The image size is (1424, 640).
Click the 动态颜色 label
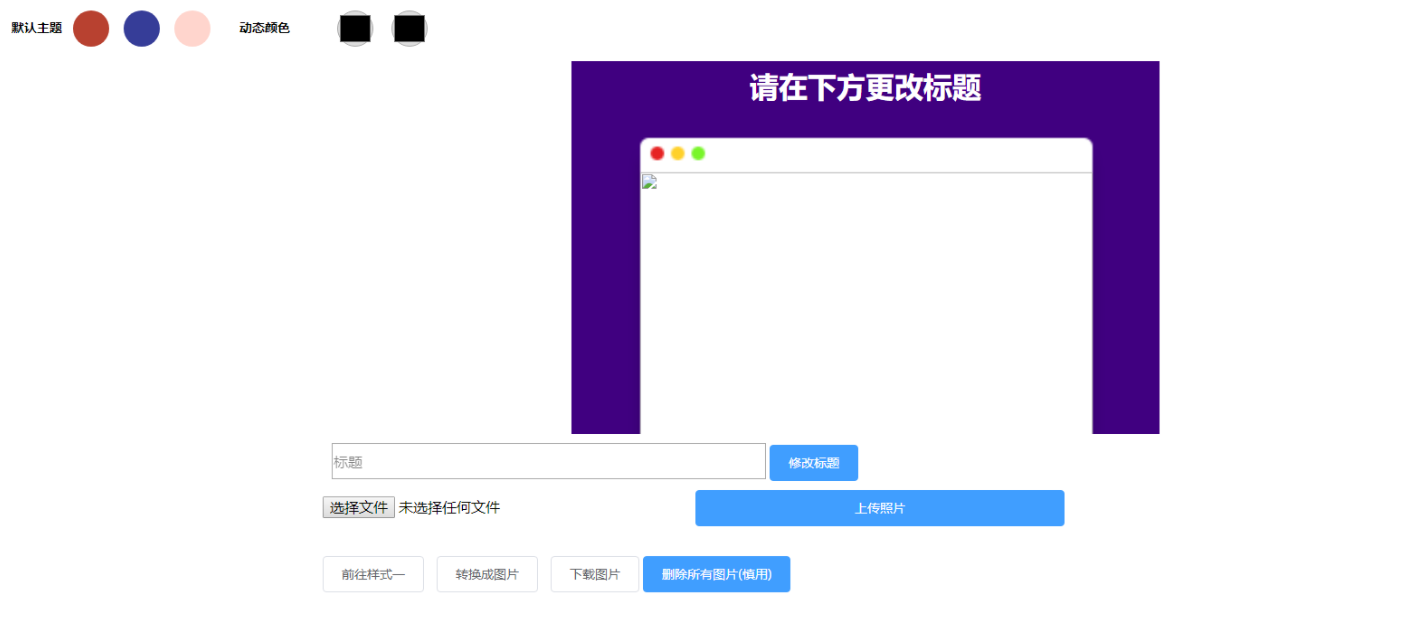point(264,28)
